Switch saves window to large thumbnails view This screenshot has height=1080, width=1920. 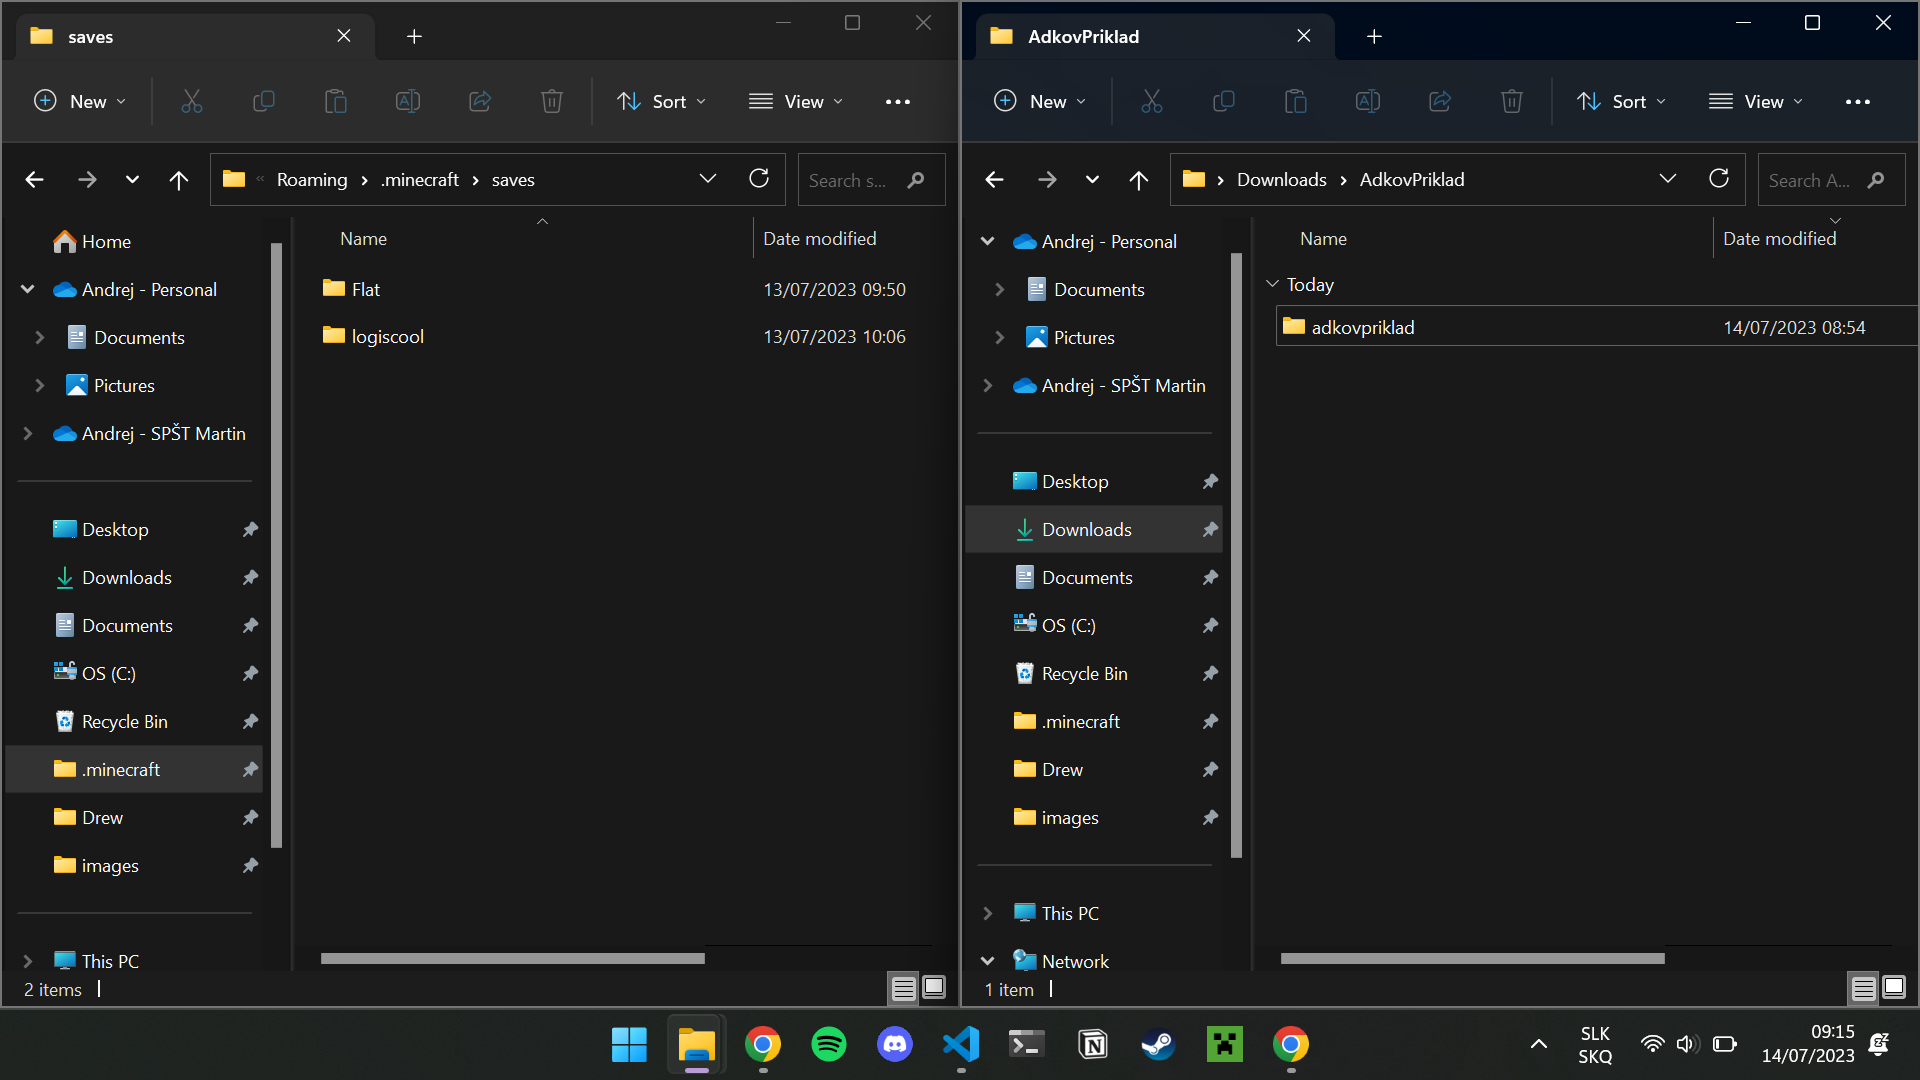(x=934, y=988)
